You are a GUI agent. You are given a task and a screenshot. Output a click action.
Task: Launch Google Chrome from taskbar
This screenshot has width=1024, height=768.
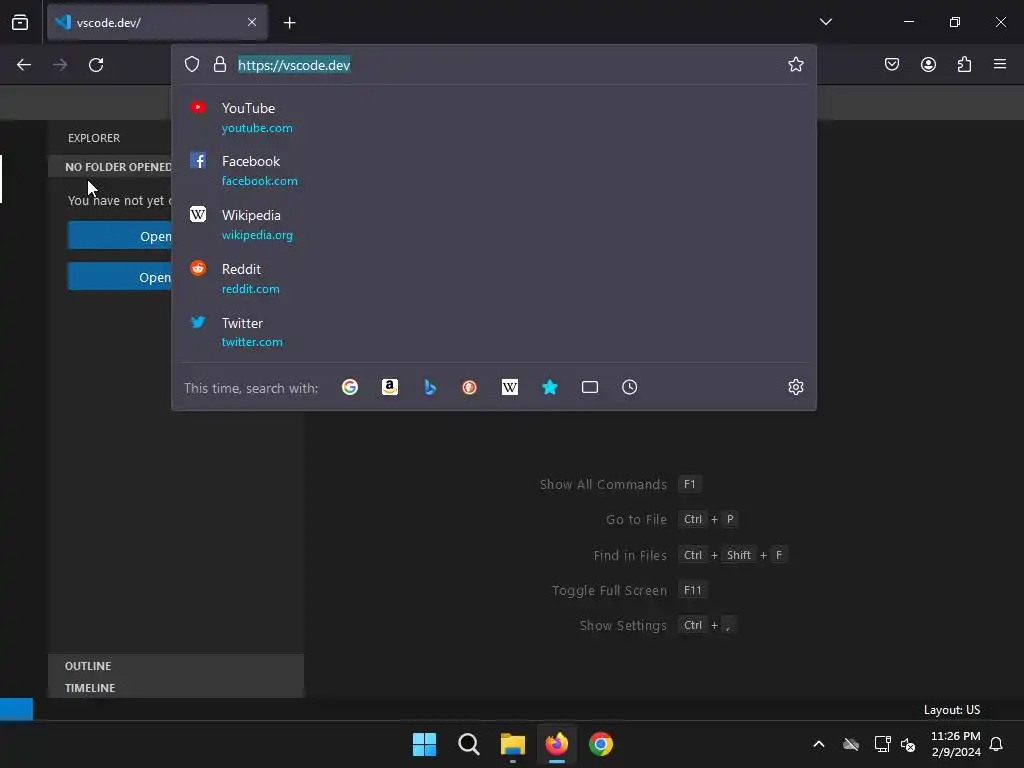coord(601,744)
